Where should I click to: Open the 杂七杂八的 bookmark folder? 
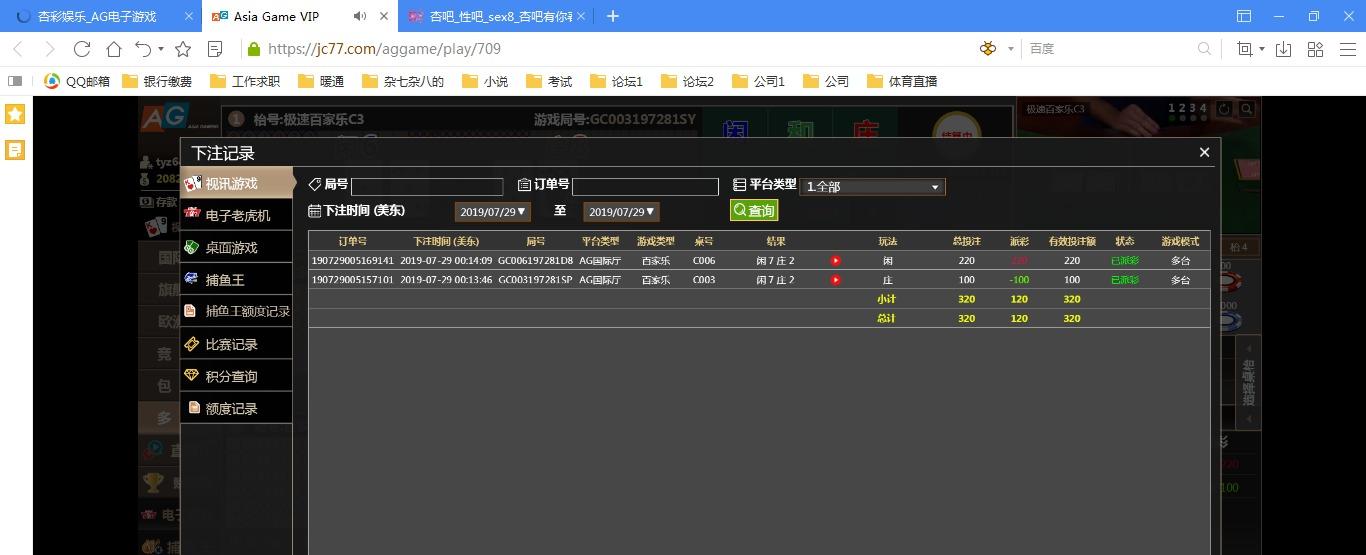(403, 81)
